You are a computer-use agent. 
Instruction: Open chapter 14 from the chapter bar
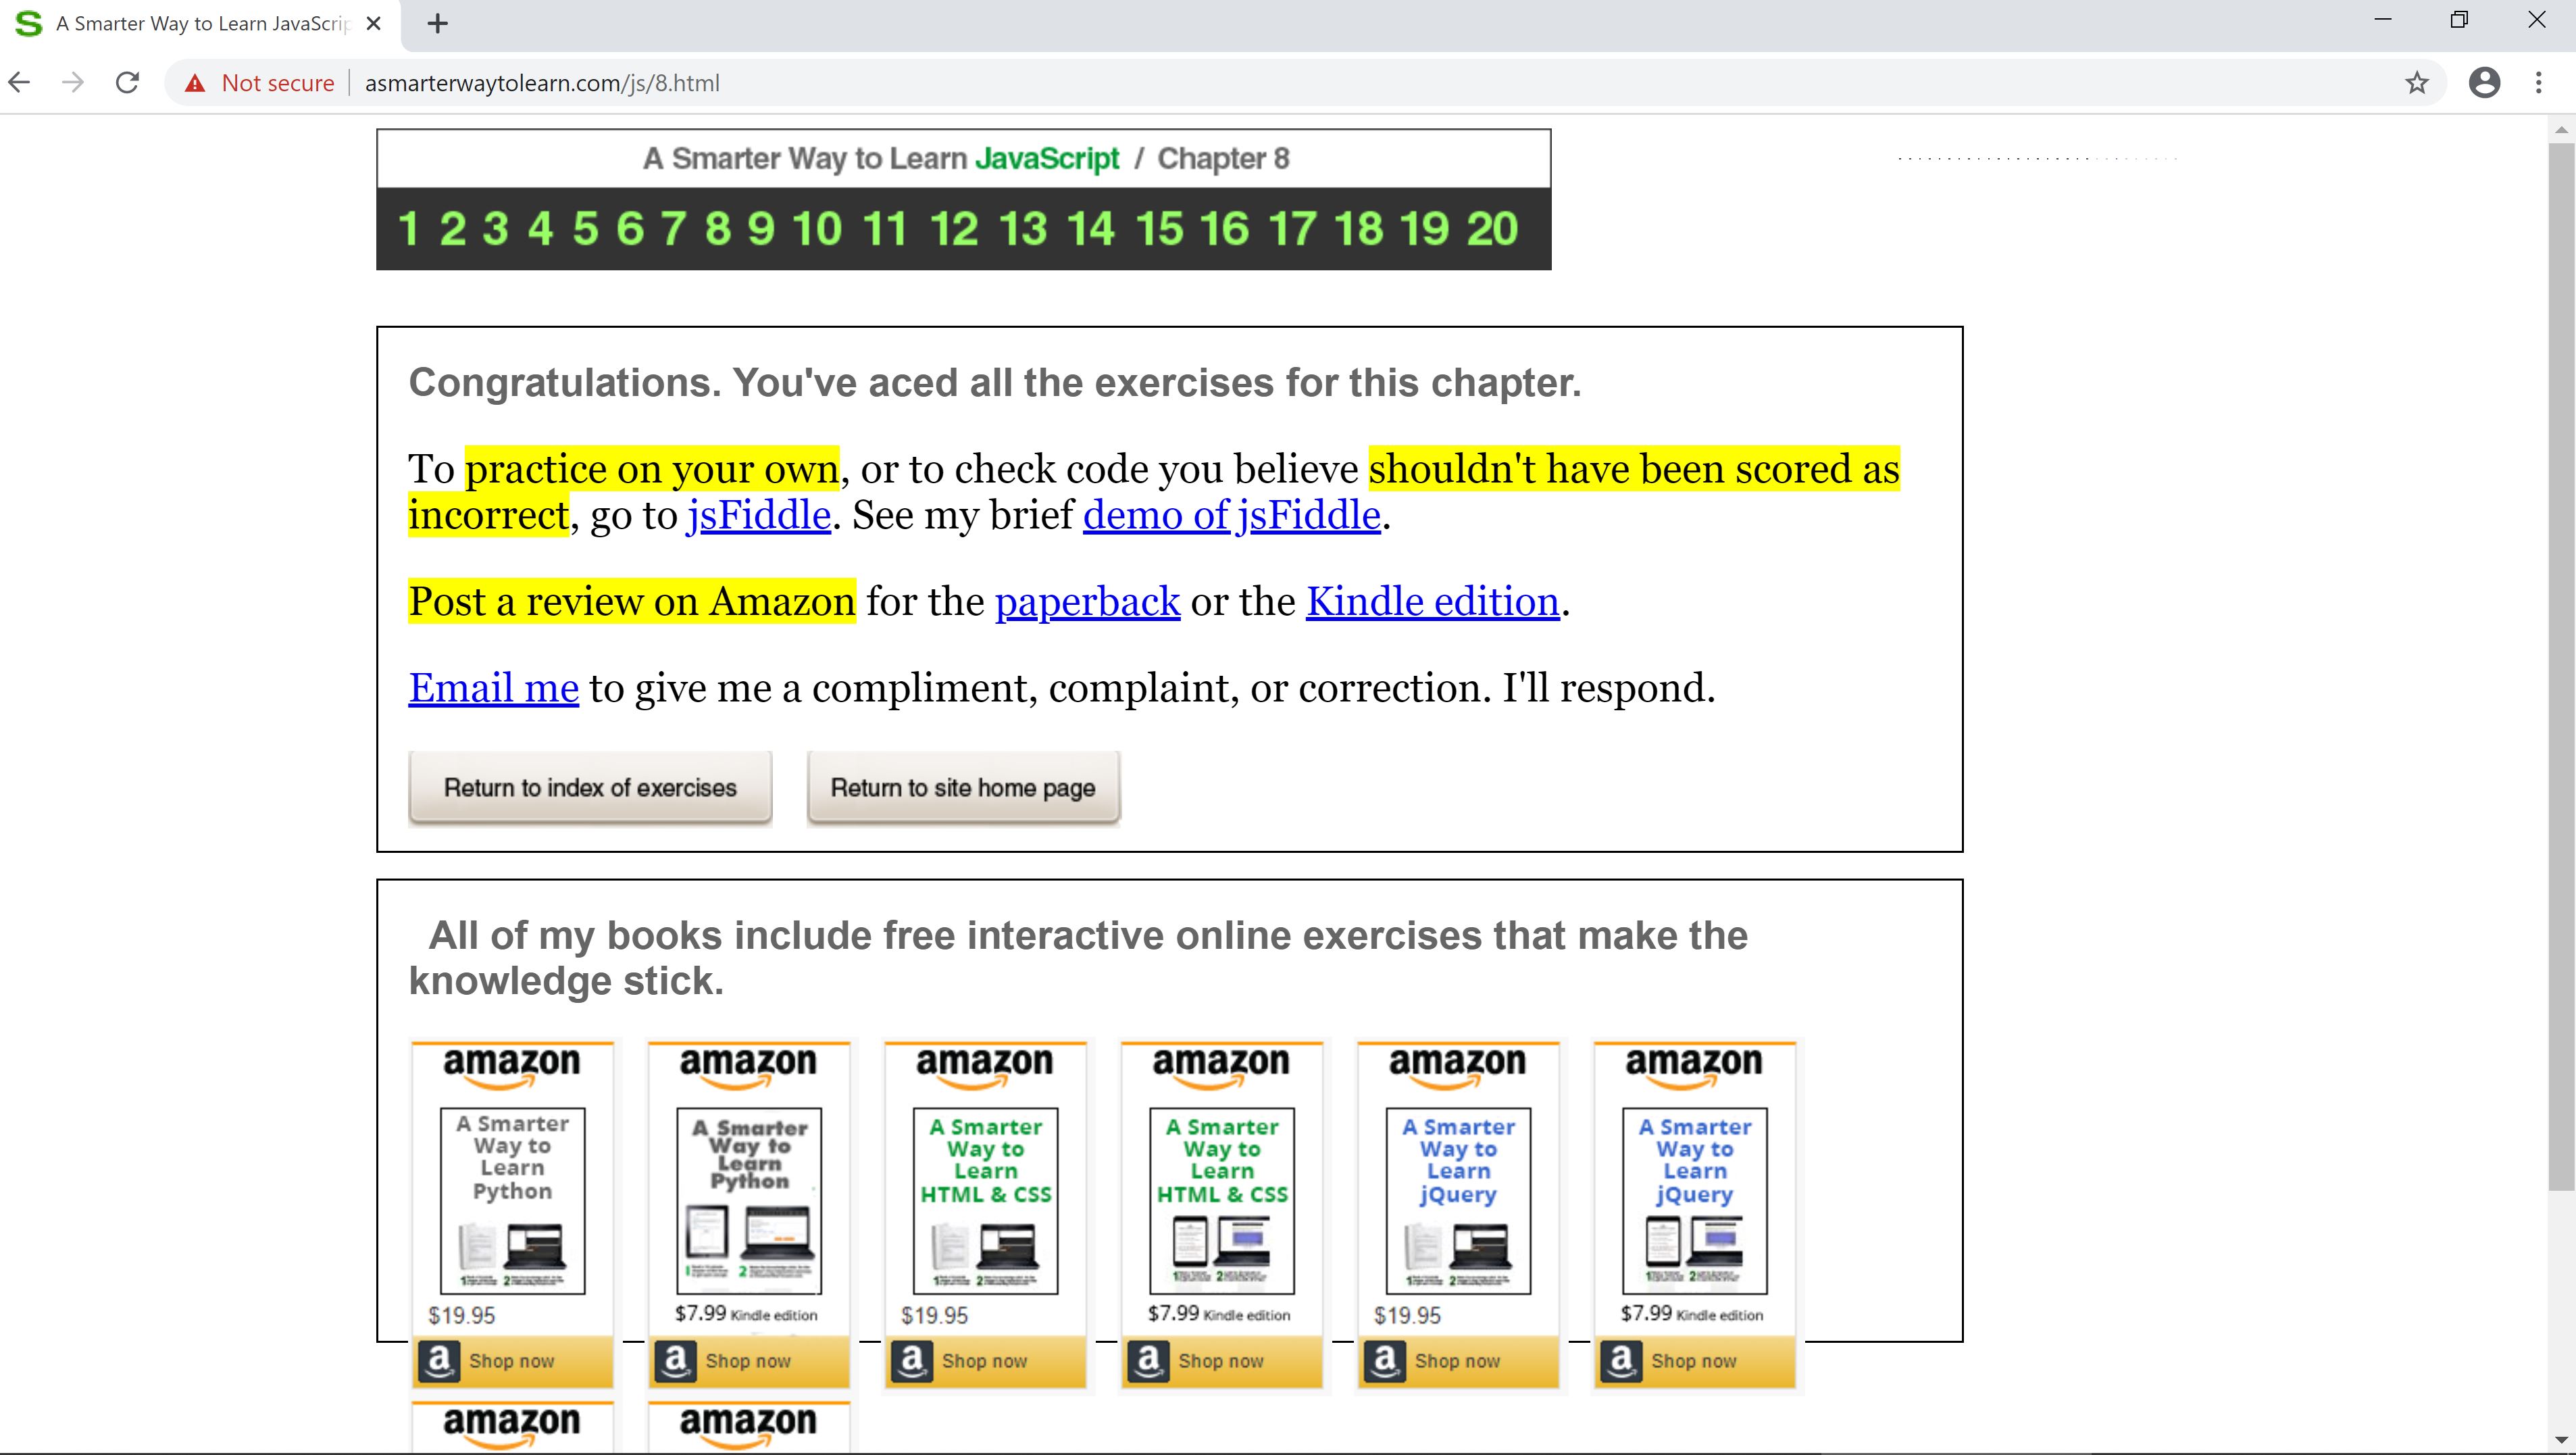click(x=1091, y=229)
